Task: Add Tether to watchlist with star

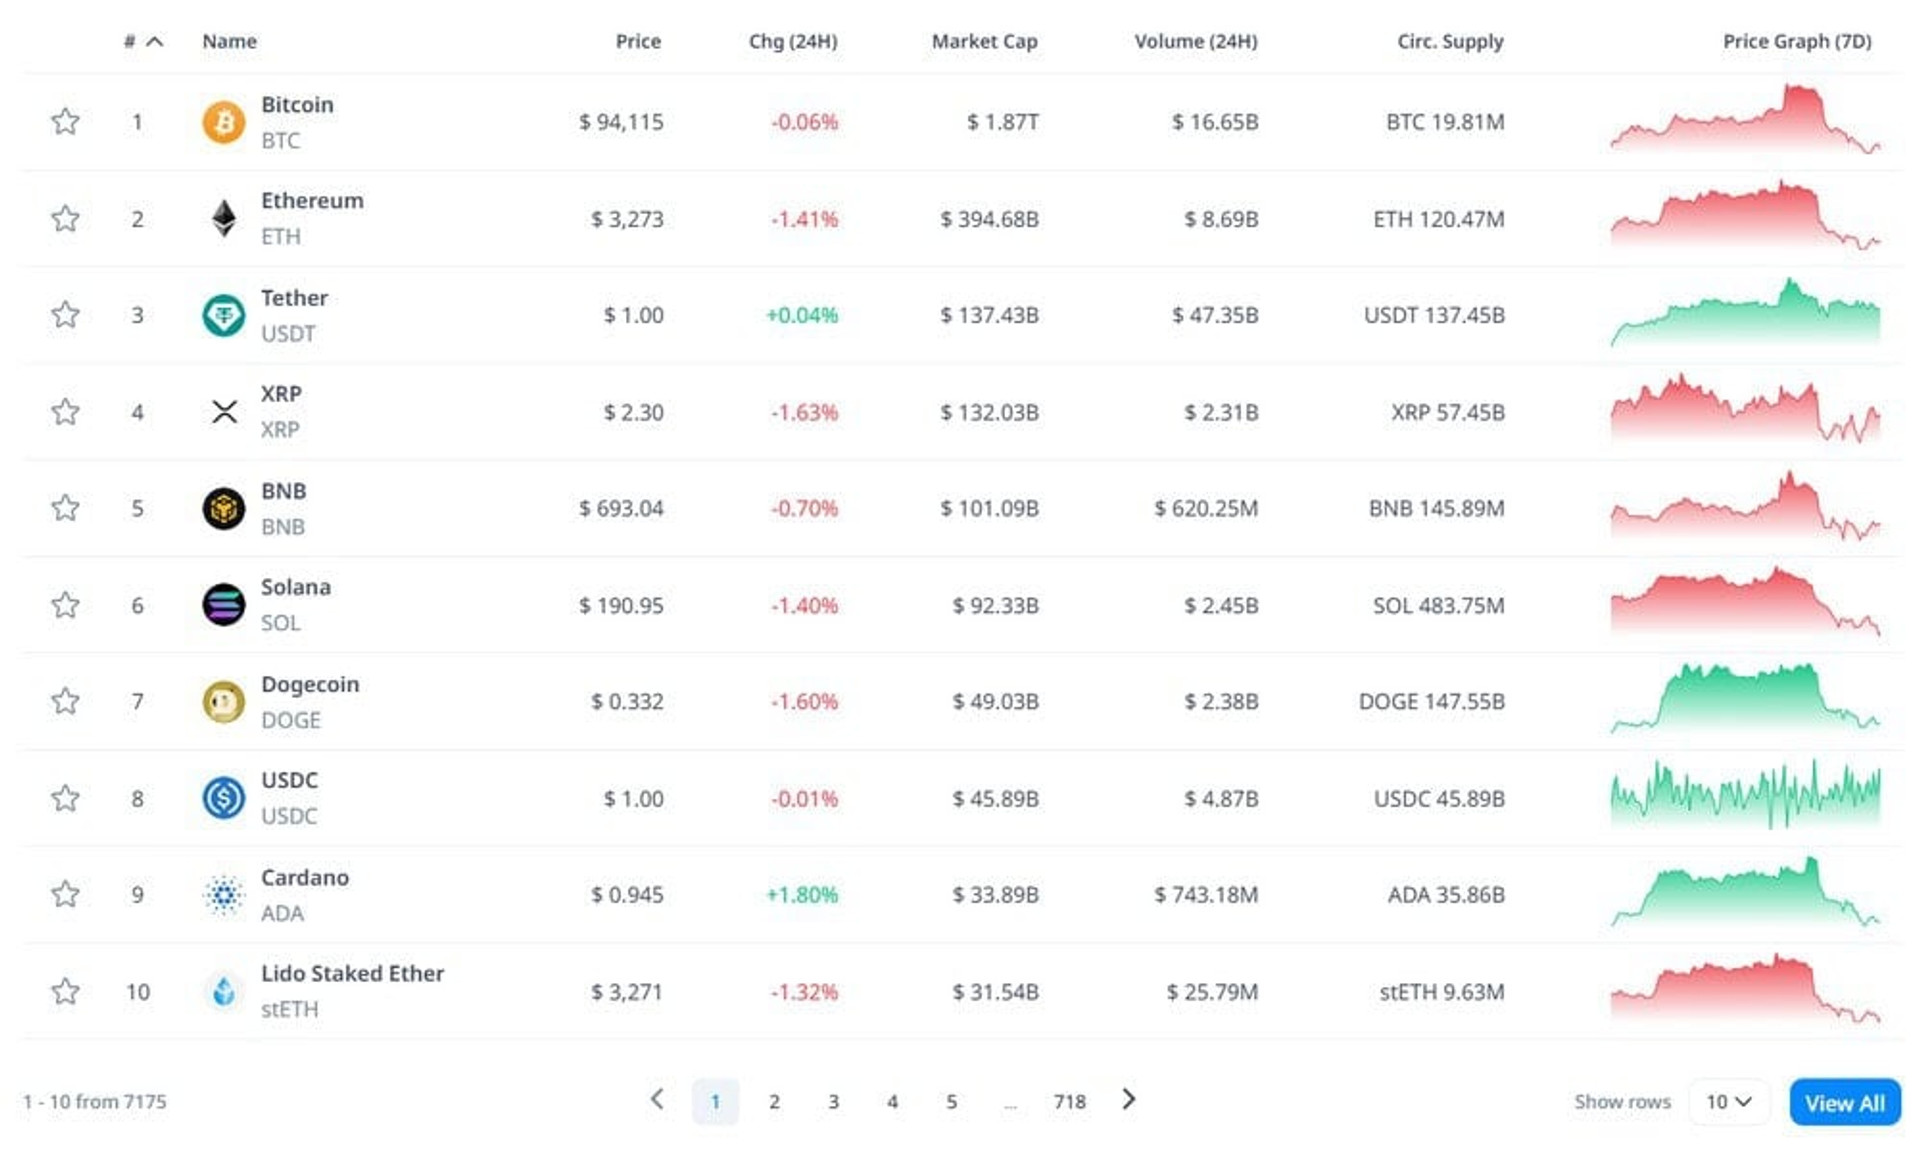Action: click(x=65, y=314)
